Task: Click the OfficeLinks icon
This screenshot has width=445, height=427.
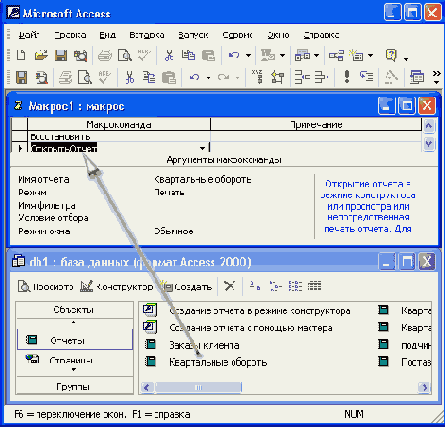Action: point(268,55)
